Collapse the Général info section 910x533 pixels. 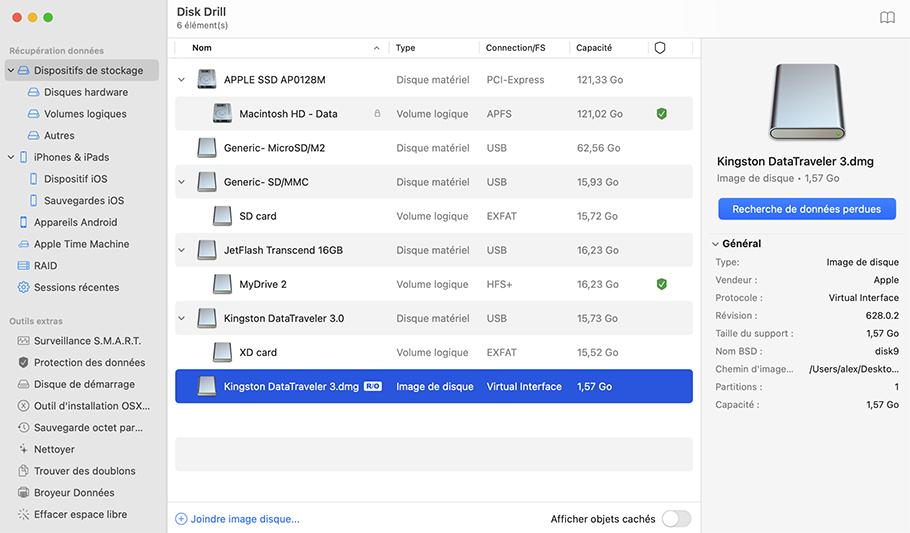716,244
